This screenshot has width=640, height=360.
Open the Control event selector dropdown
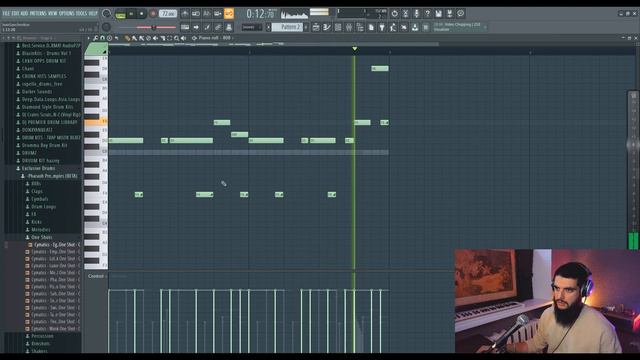(x=97, y=276)
